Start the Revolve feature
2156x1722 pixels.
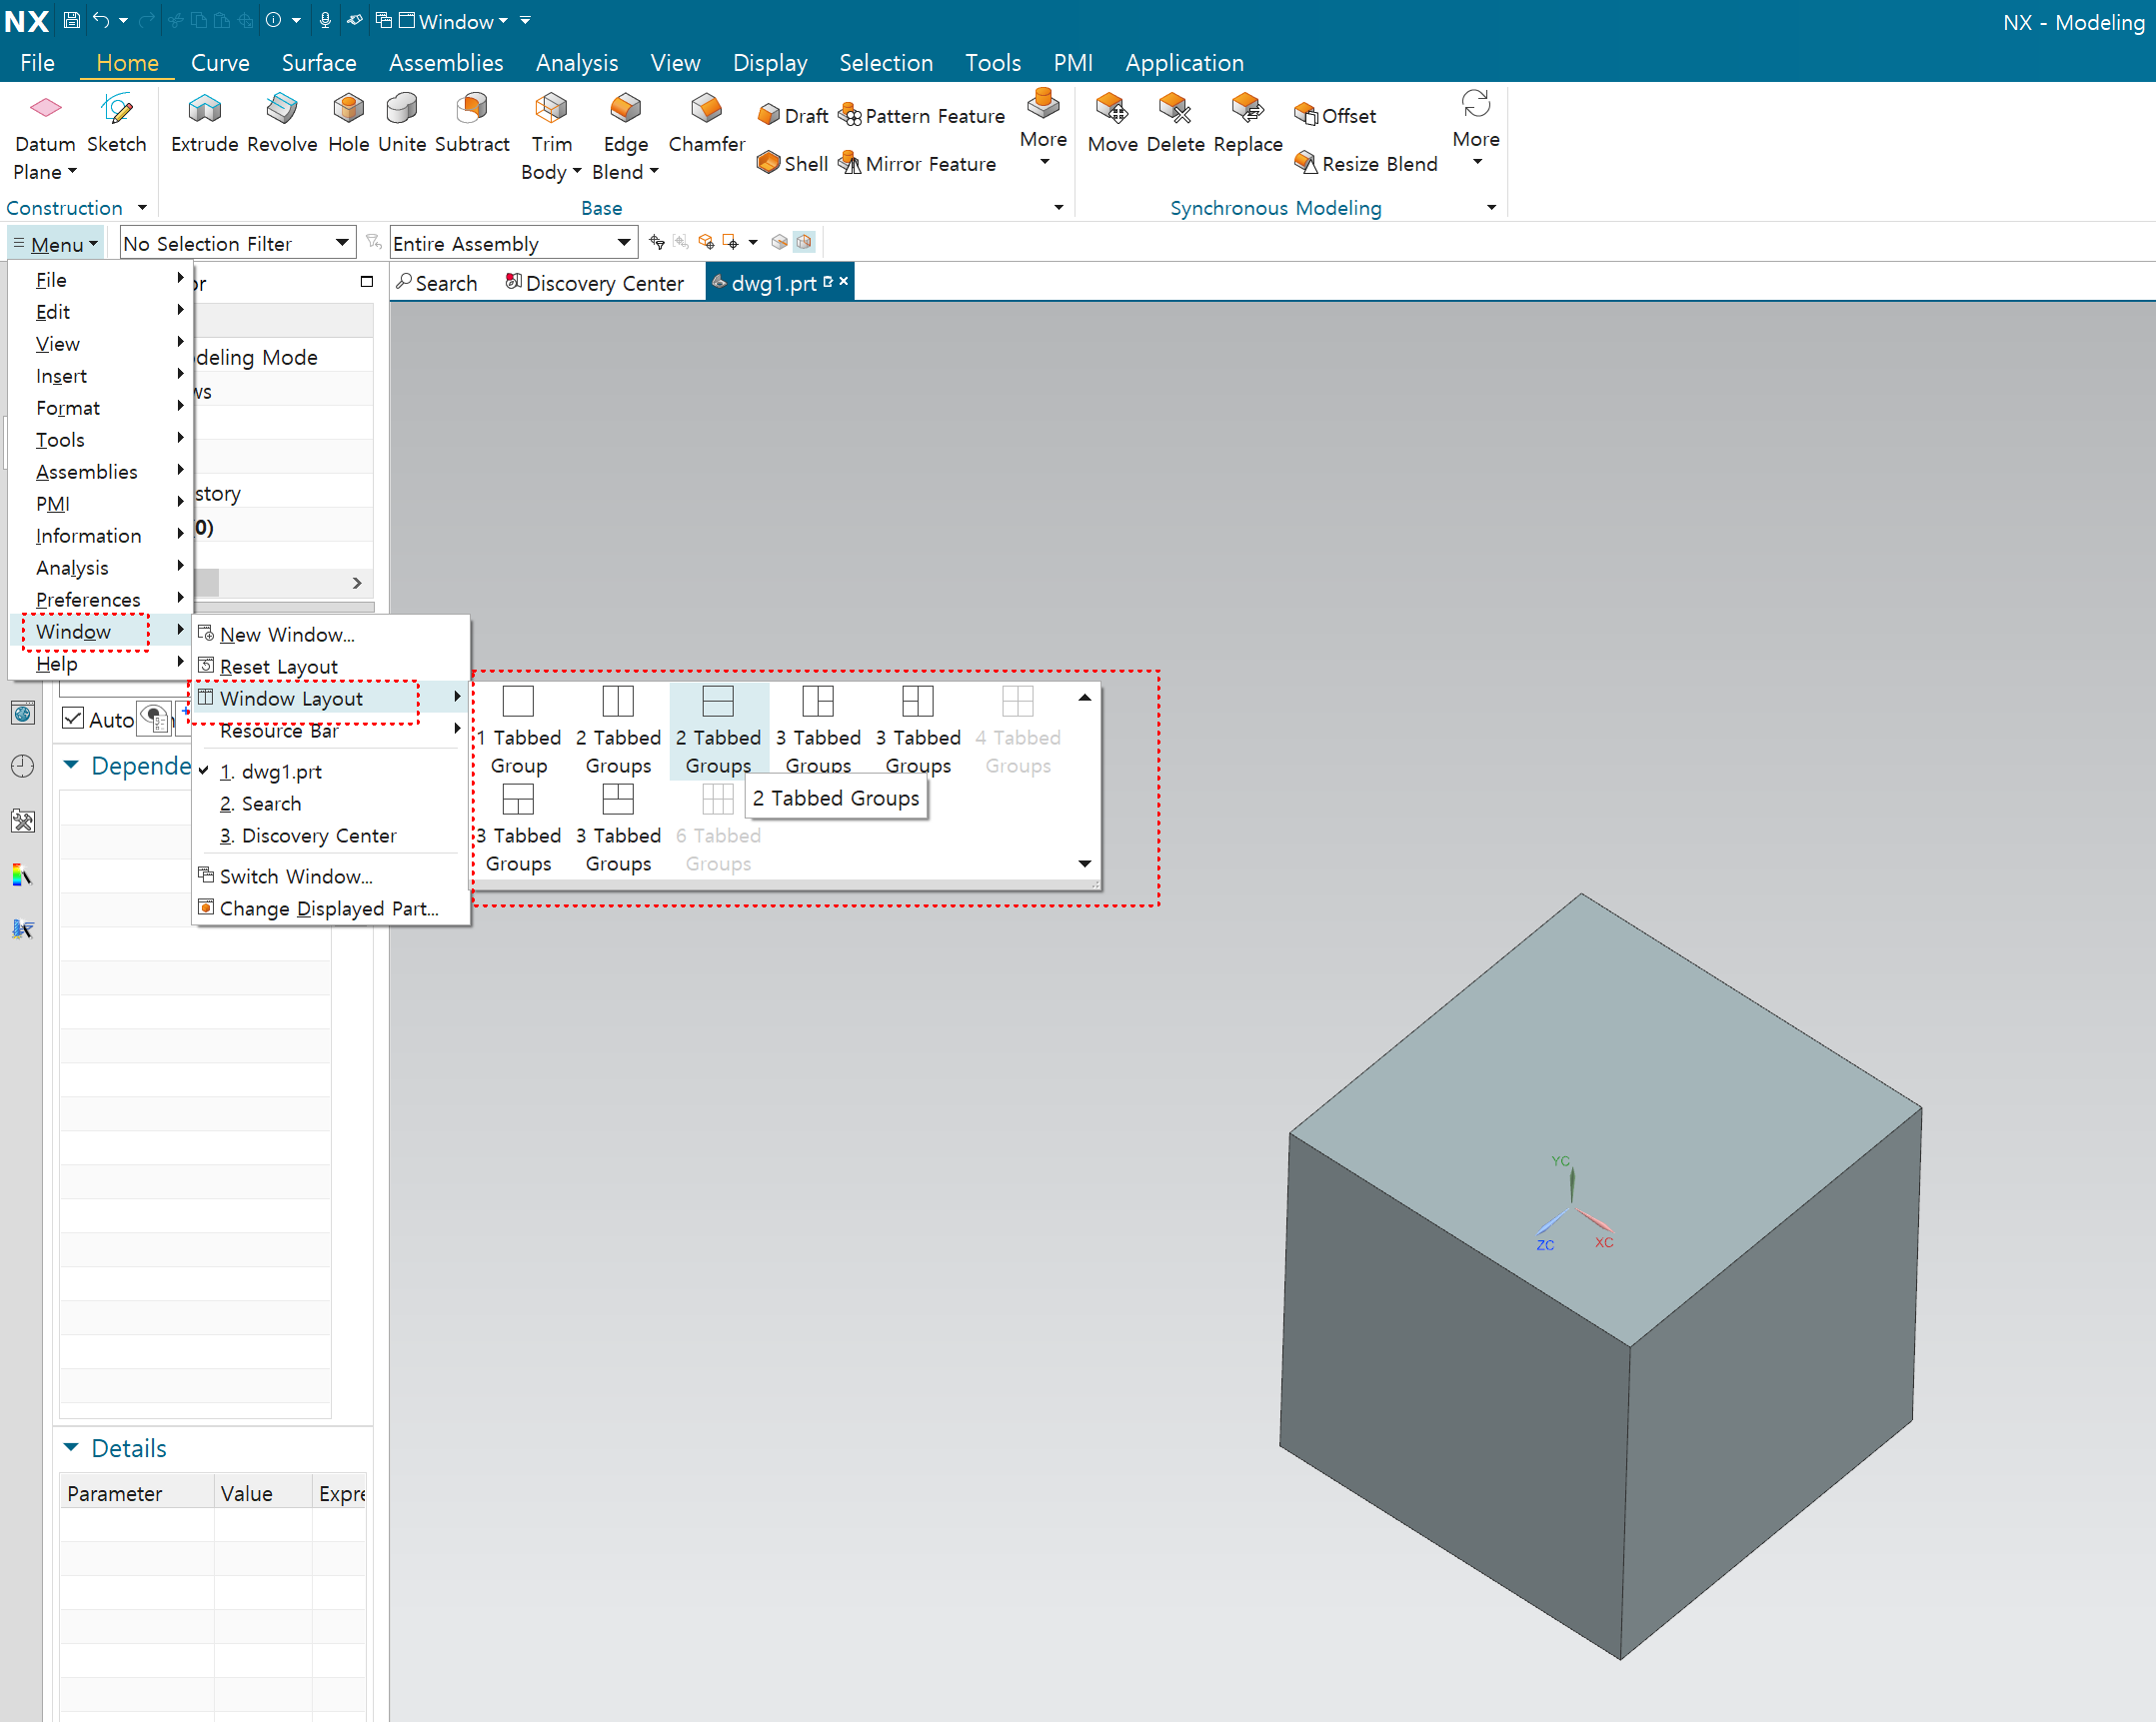click(x=282, y=123)
